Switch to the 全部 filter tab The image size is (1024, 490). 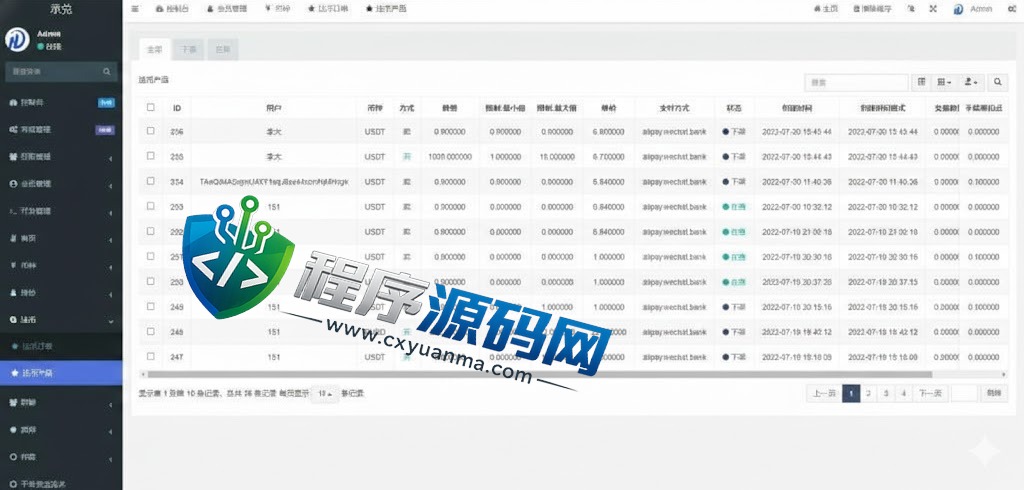click(155, 50)
